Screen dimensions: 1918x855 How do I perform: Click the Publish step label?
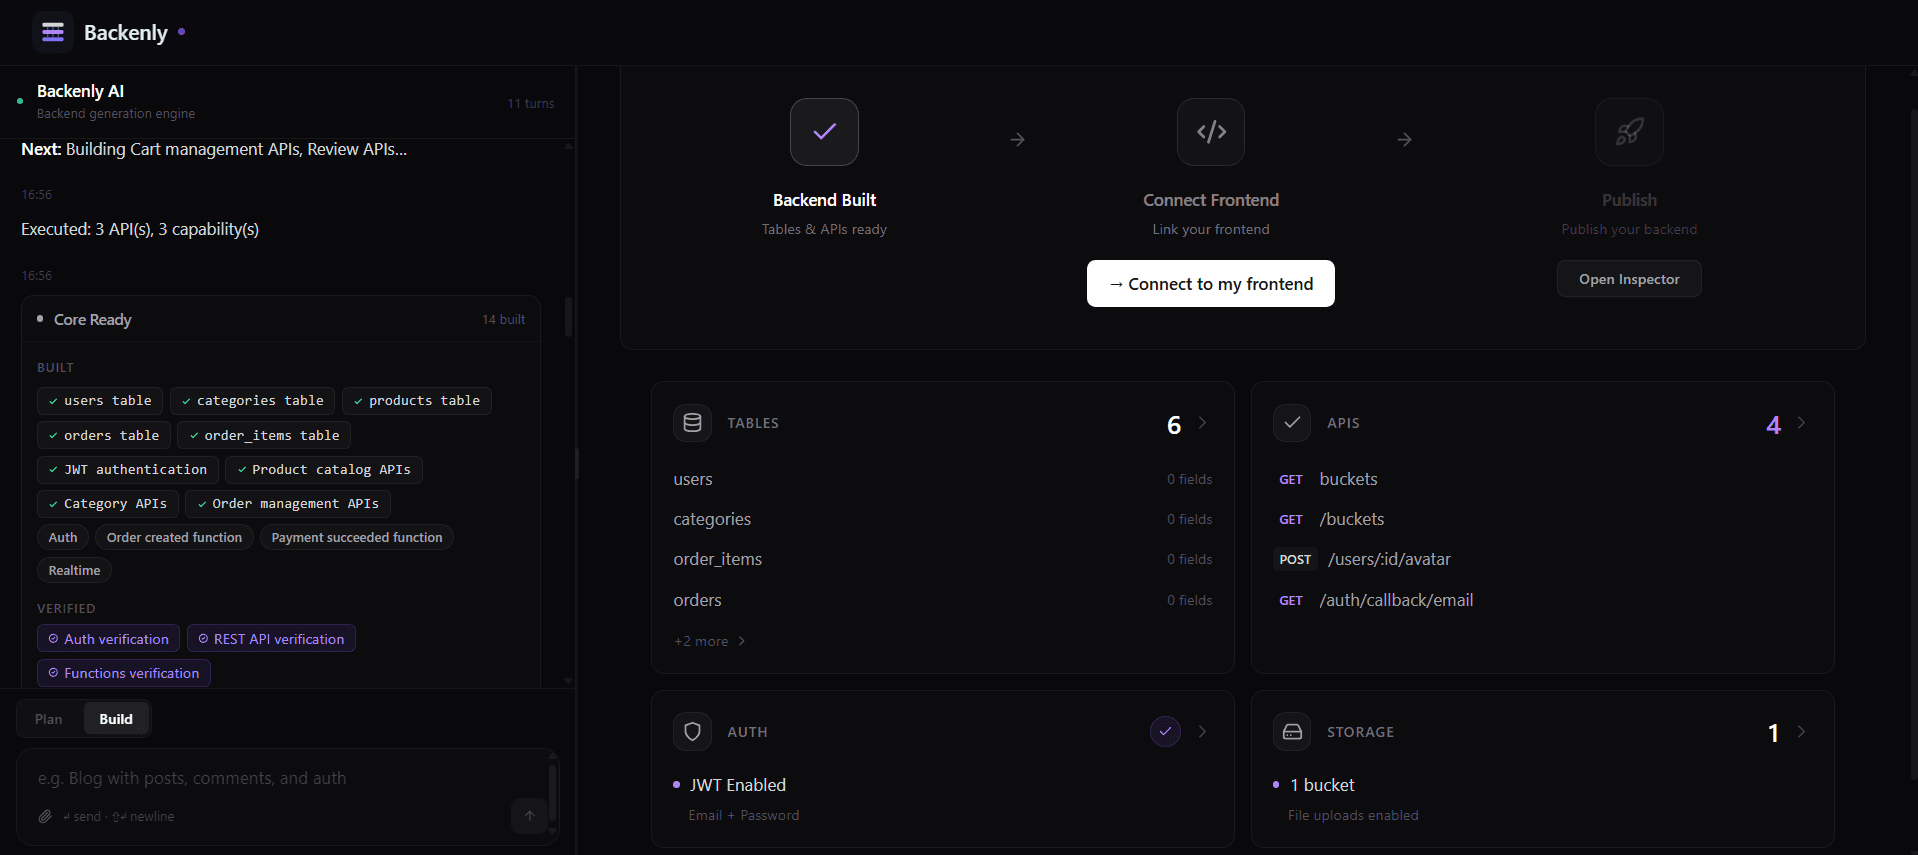[1629, 201]
